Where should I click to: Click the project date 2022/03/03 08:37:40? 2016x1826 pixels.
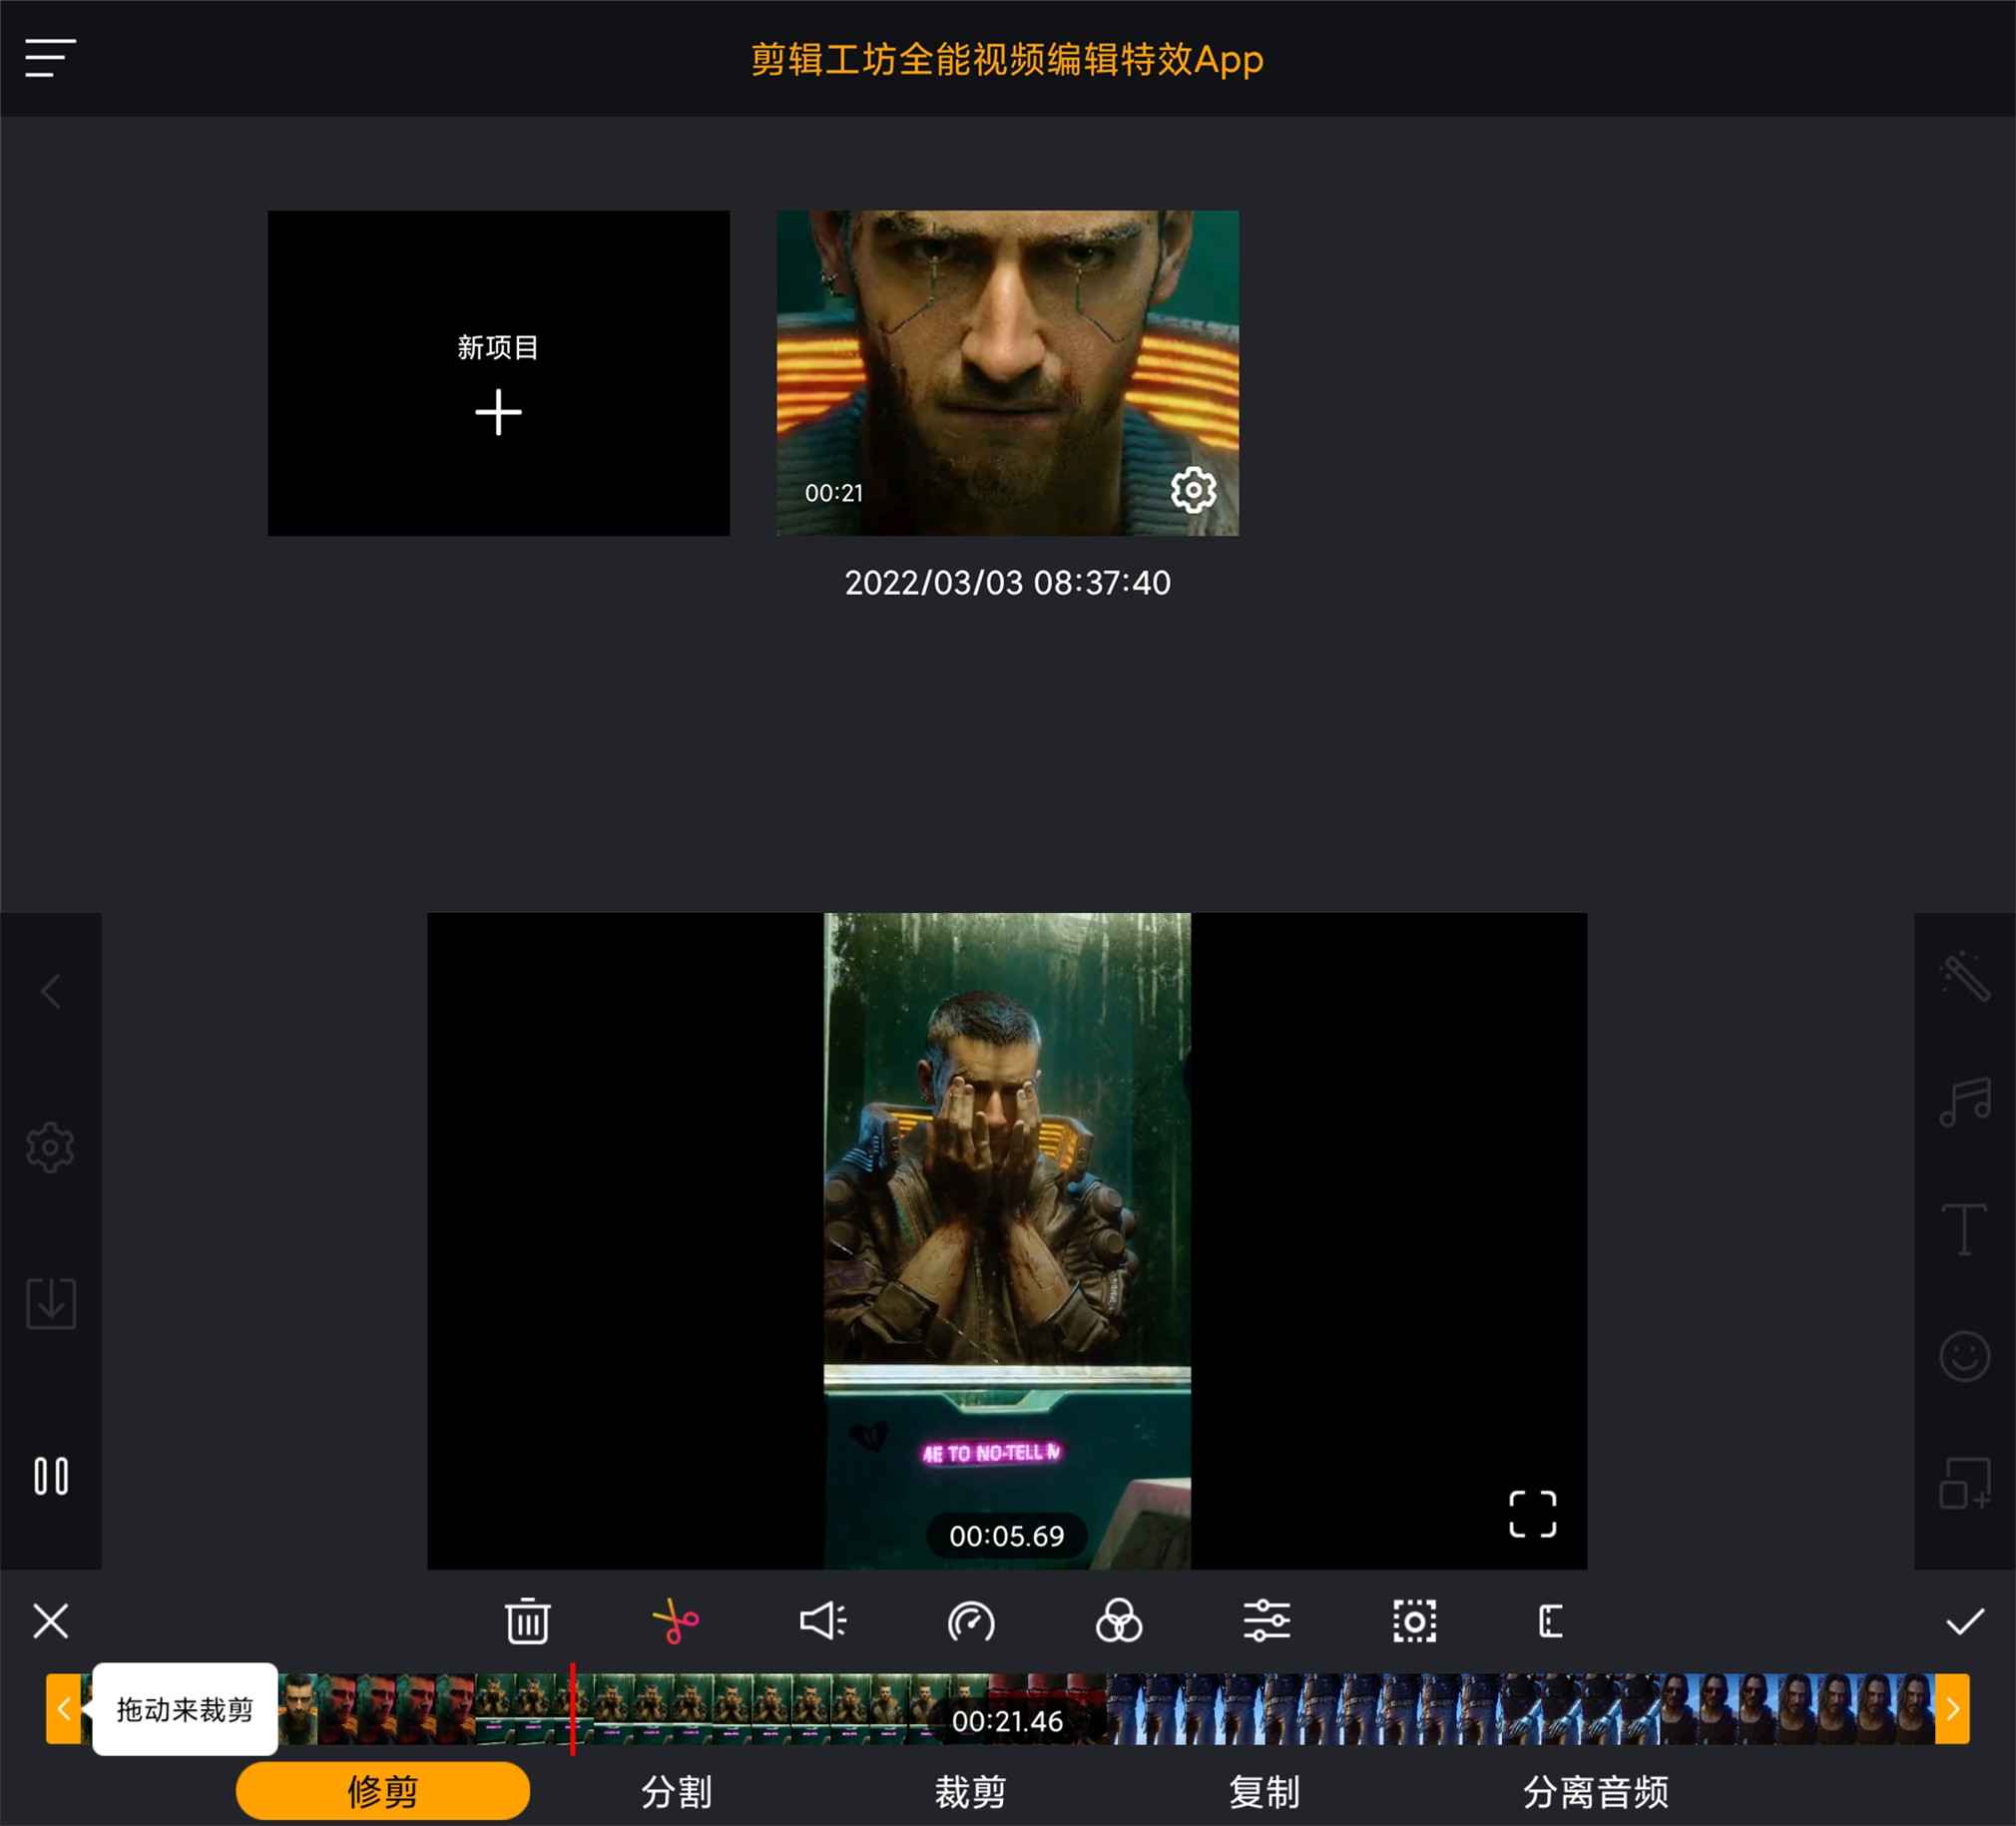(1007, 583)
